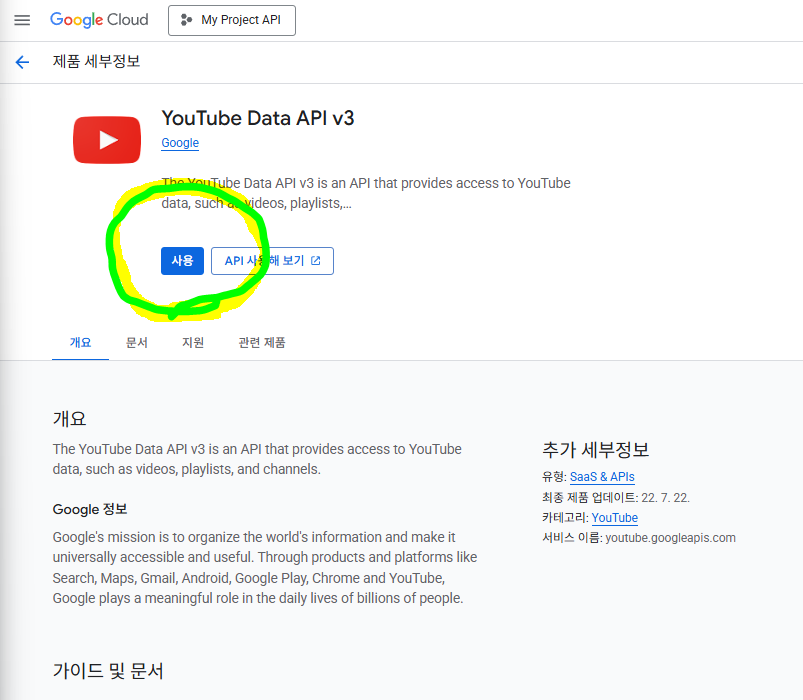The height and width of the screenshot is (700, 803).
Task: Click the YouTube red play logo
Action: tap(107, 140)
